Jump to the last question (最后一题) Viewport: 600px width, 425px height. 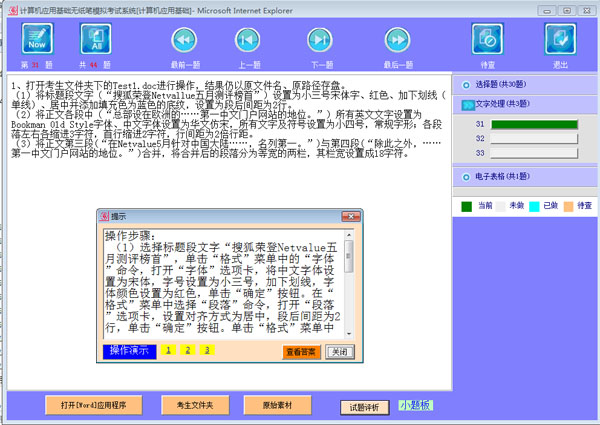397,39
